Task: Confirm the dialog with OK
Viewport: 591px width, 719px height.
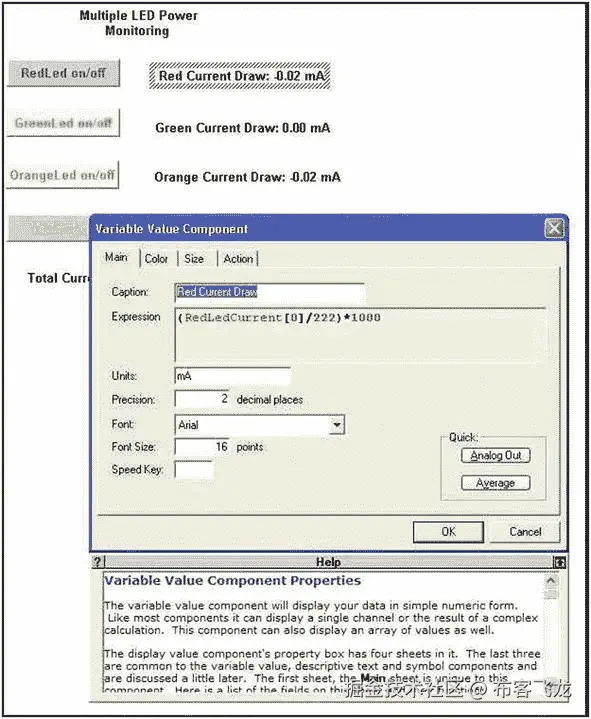Action: point(448,532)
